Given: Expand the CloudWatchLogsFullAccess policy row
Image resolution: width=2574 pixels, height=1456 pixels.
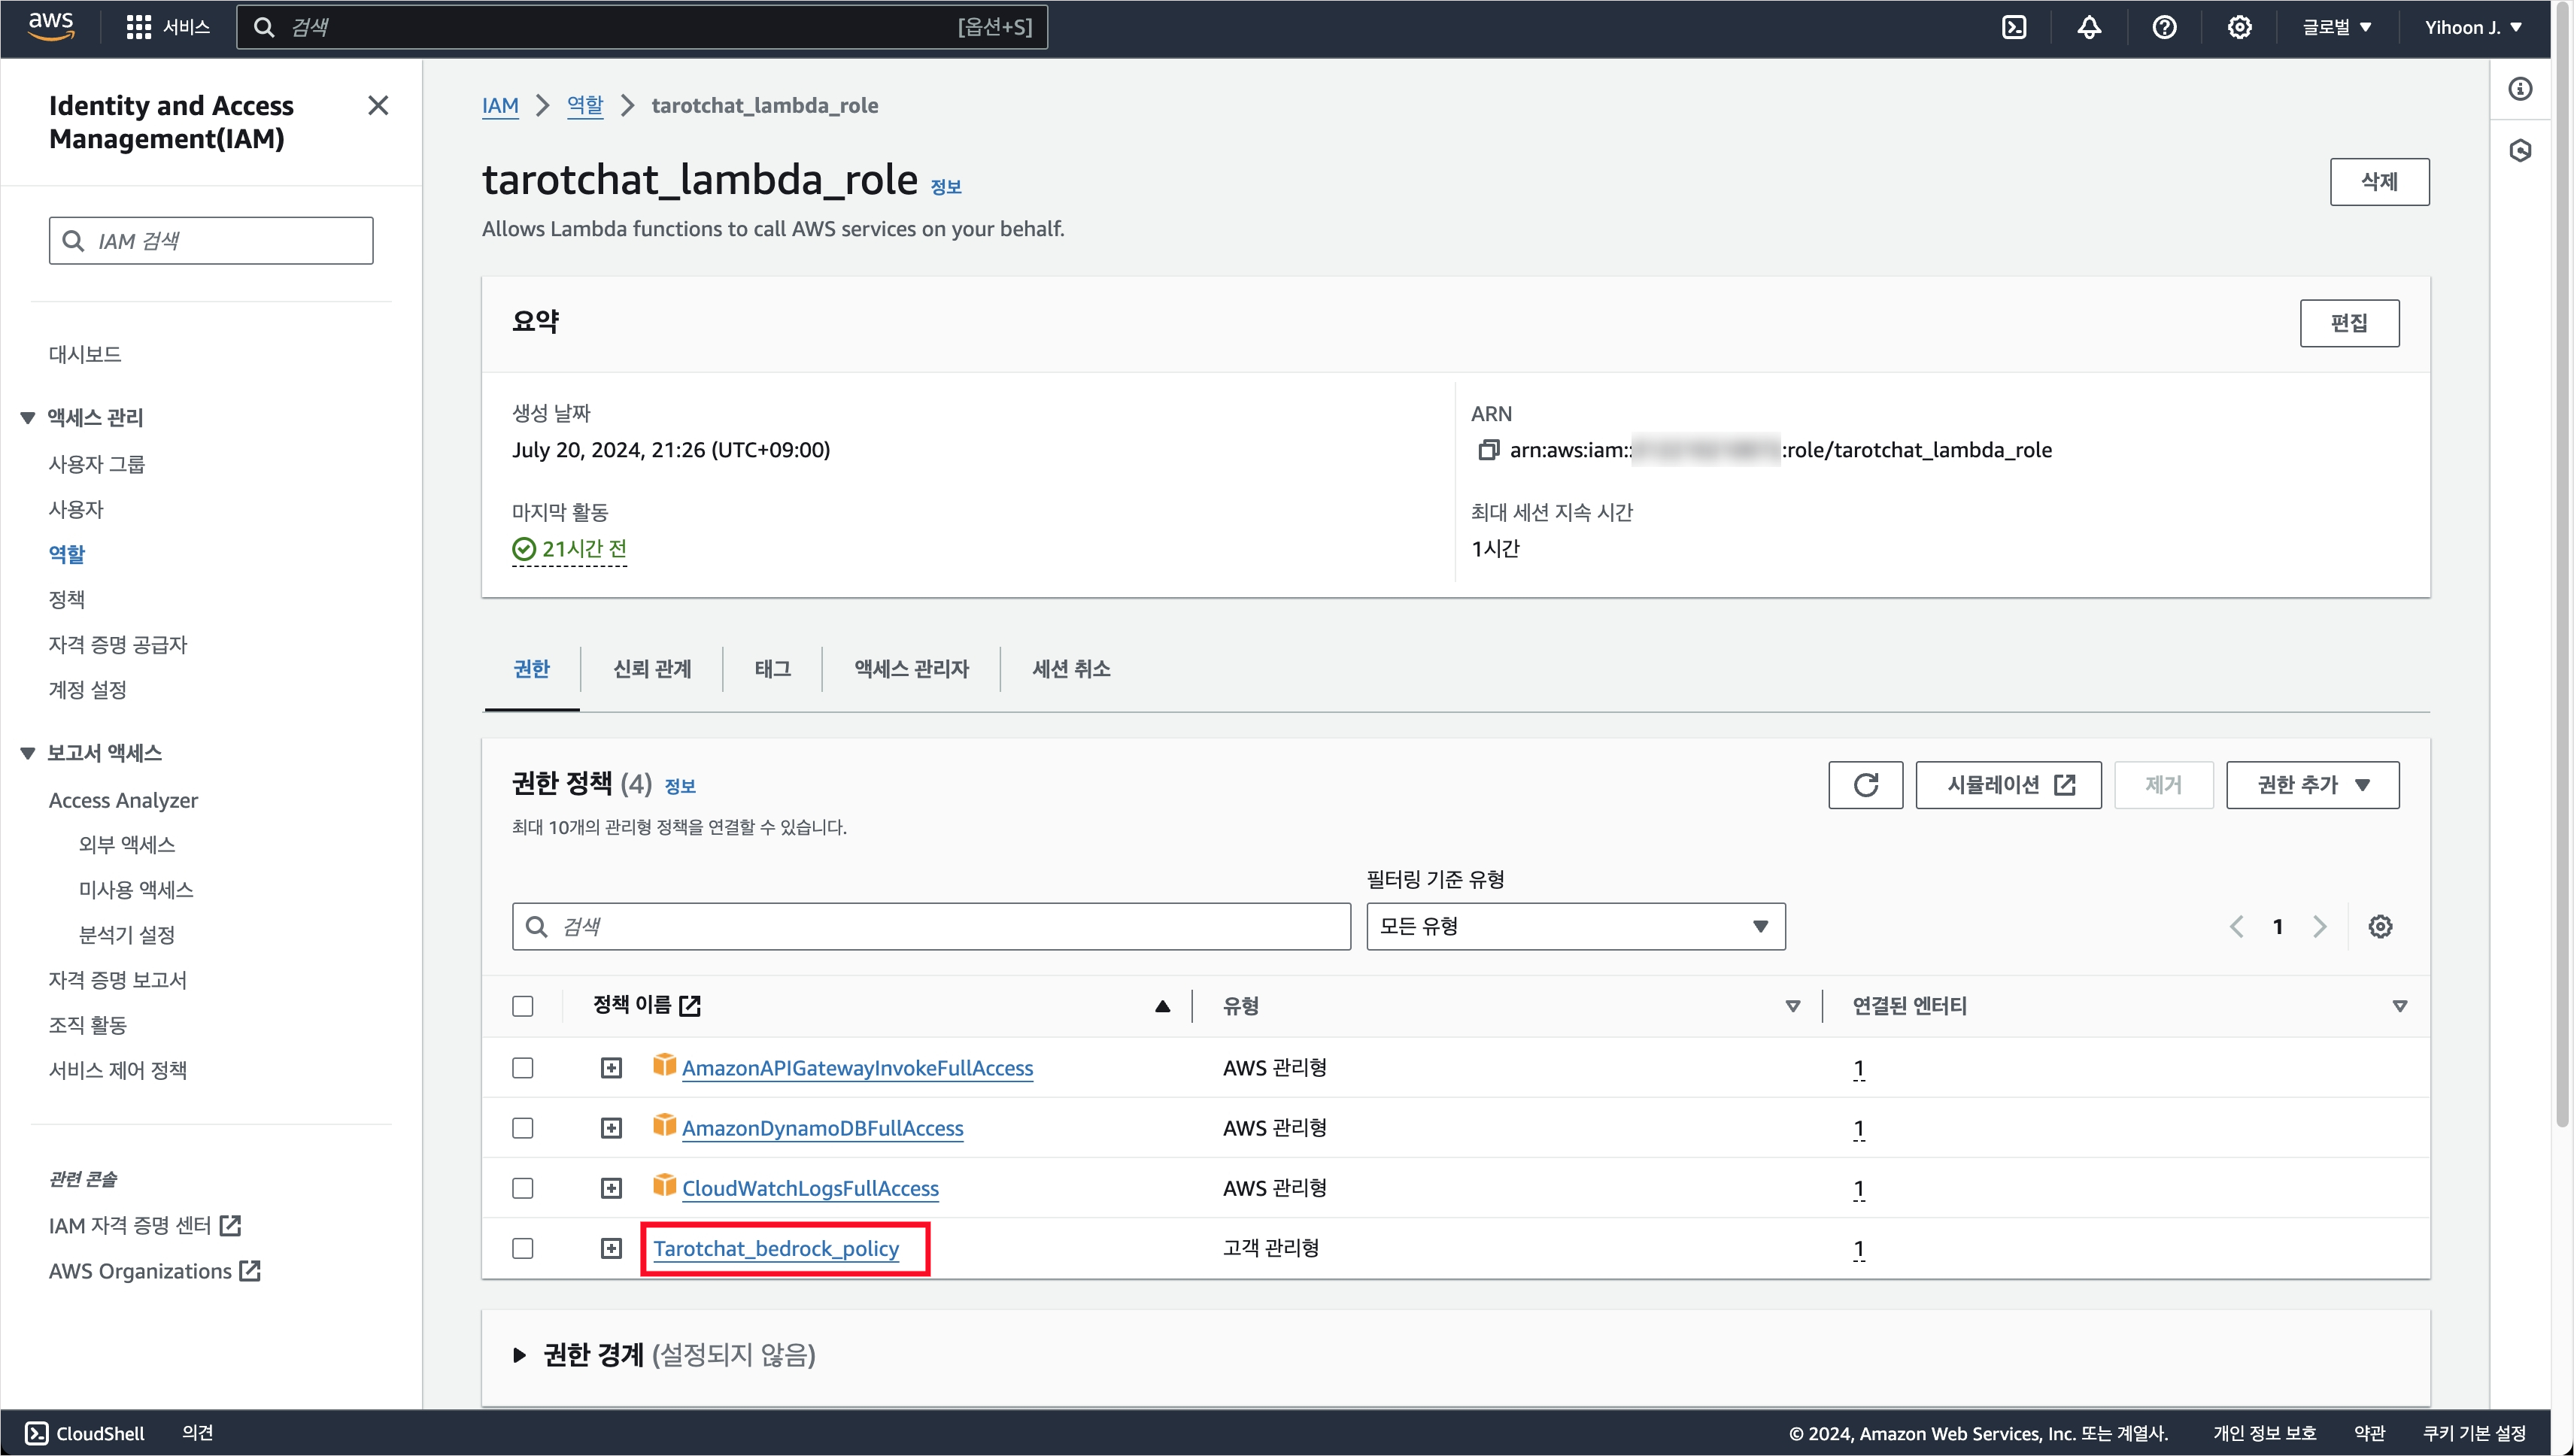Looking at the screenshot, I should [611, 1188].
